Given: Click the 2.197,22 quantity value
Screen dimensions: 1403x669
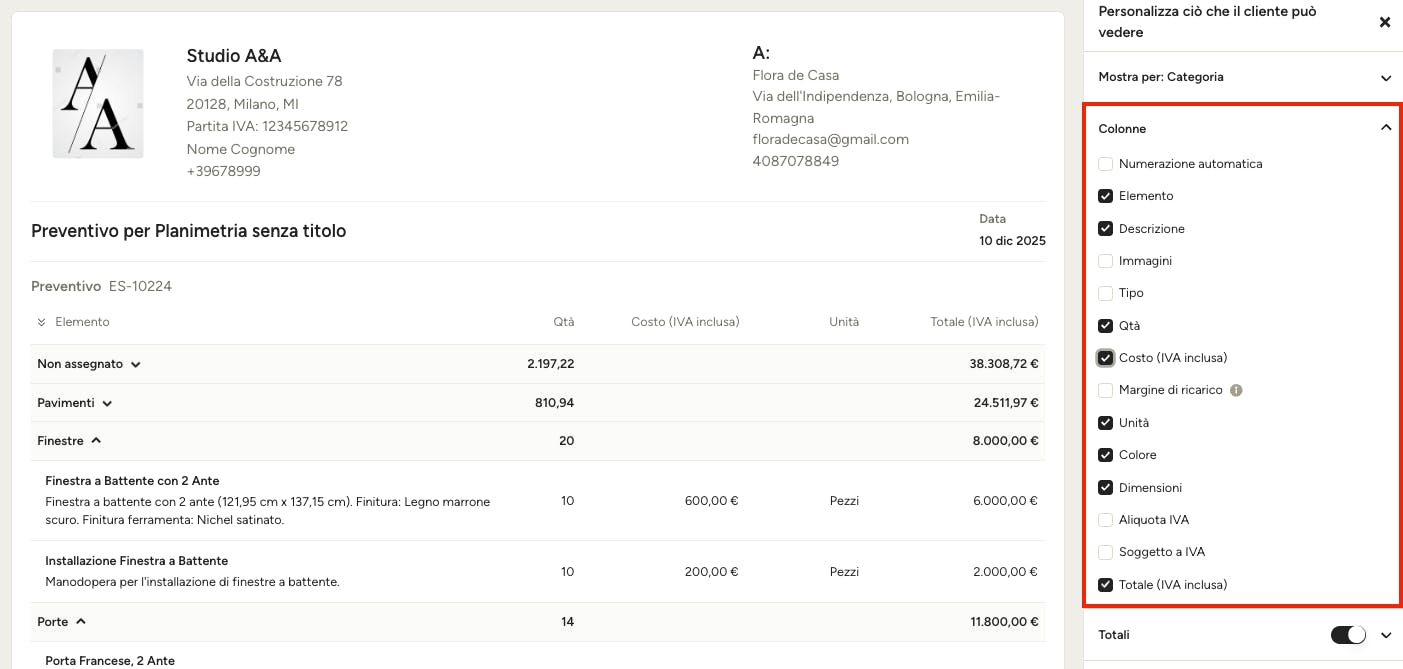Looking at the screenshot, I should point(551,364).
